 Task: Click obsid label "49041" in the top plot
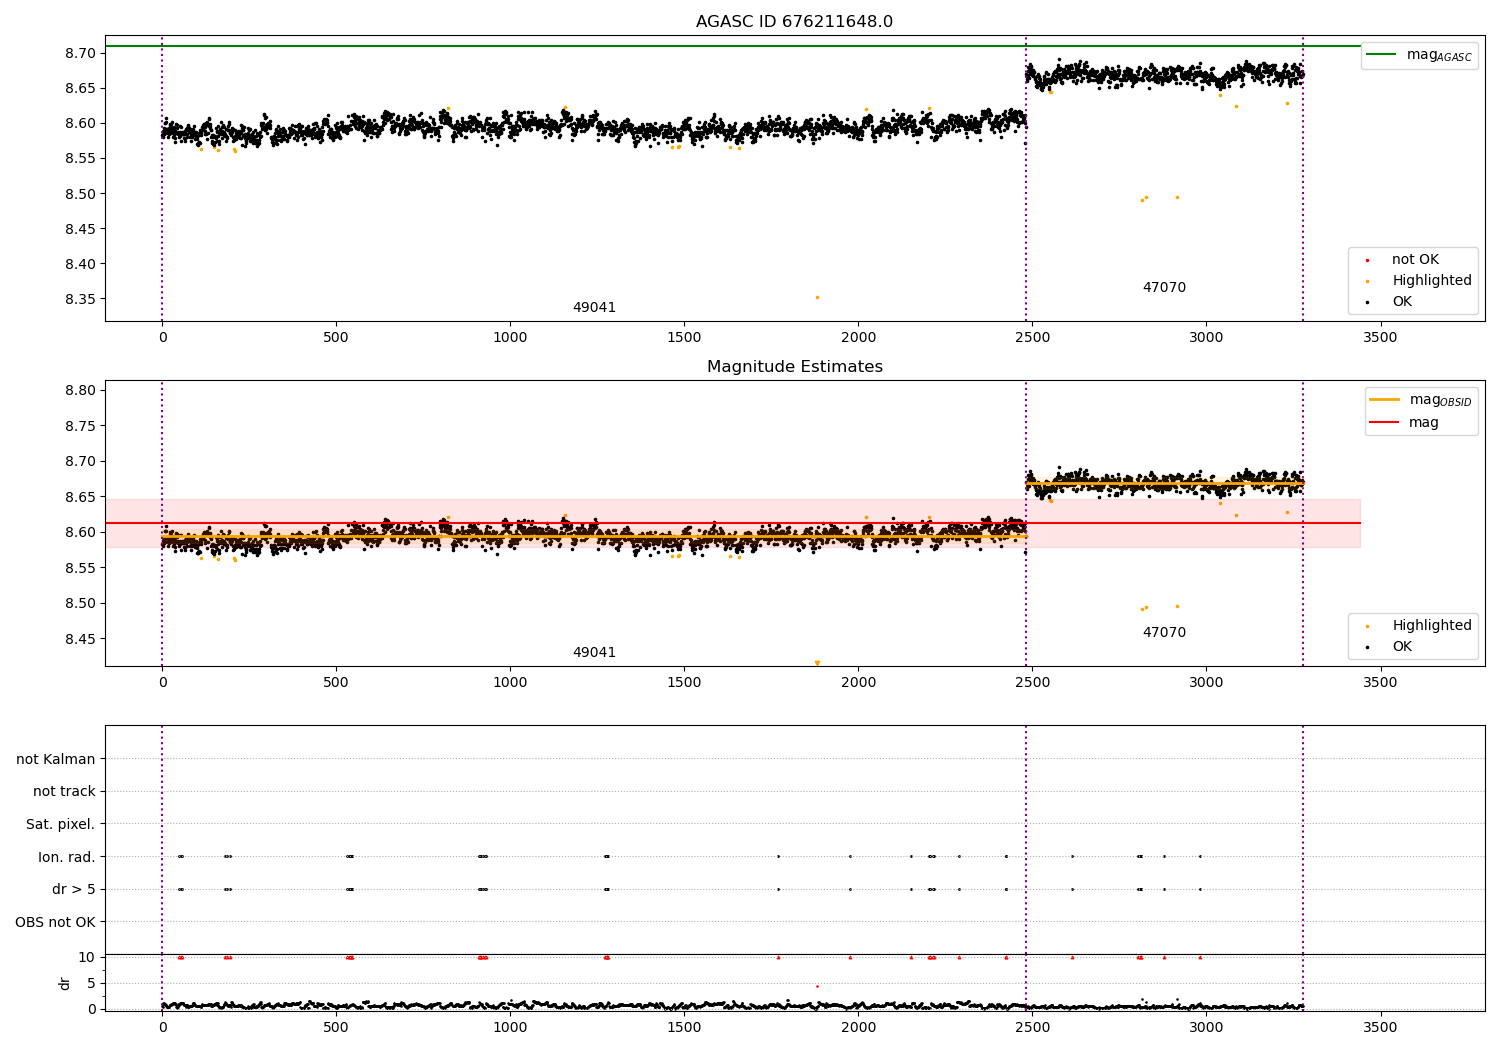click(594, 308)
